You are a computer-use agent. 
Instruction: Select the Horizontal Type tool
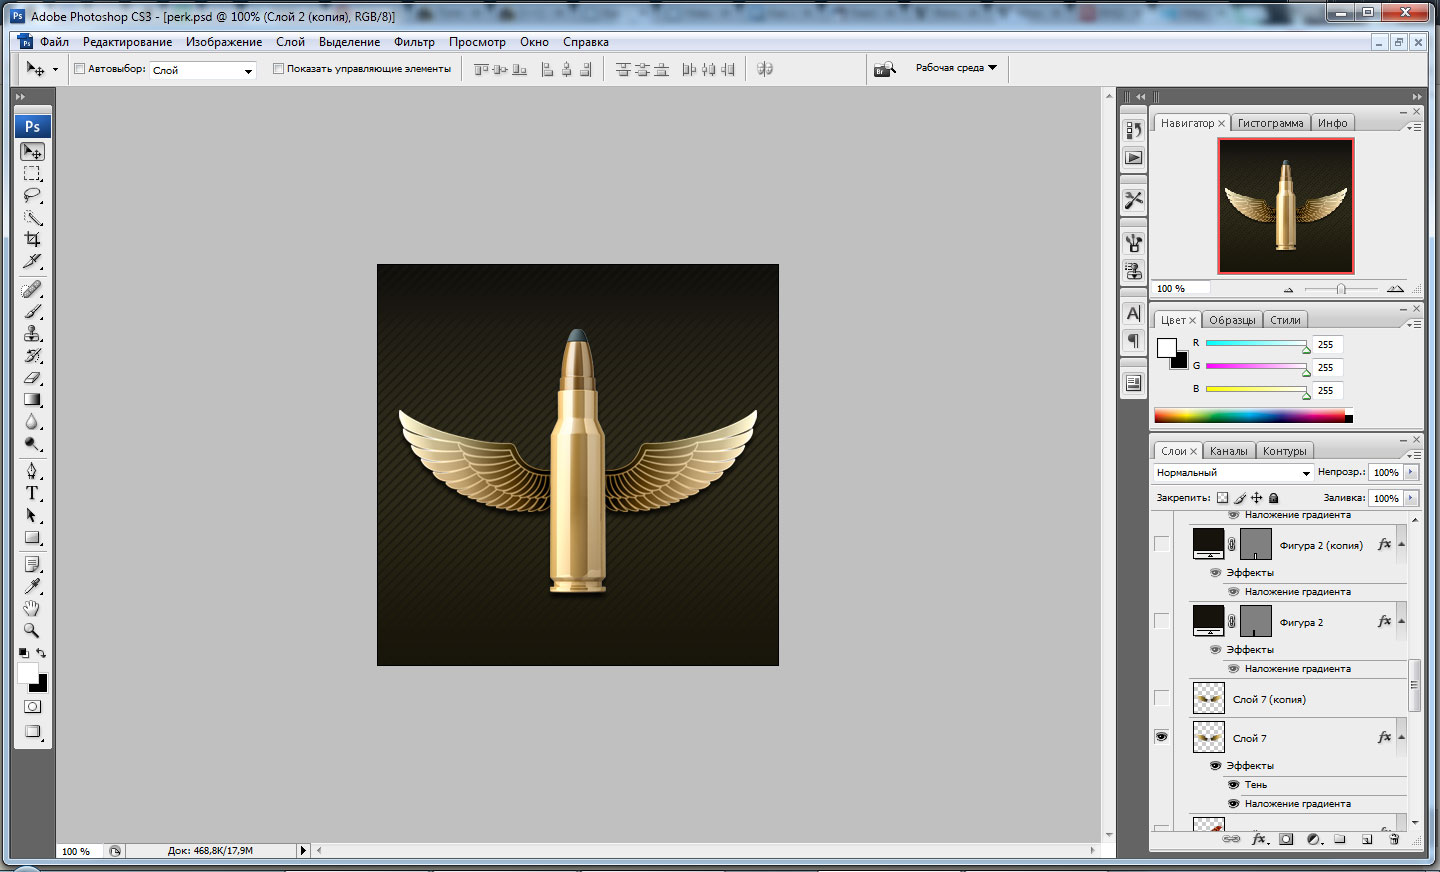[x=33, y=493]
